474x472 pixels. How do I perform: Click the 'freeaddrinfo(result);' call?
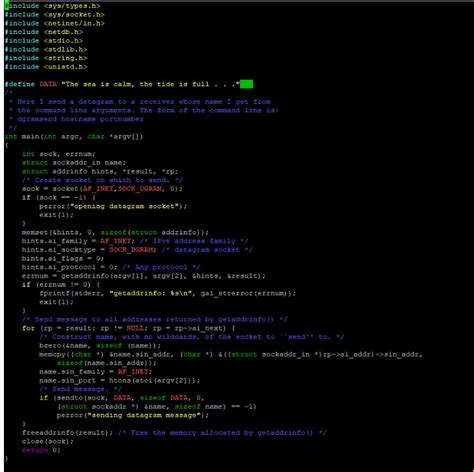67,433
